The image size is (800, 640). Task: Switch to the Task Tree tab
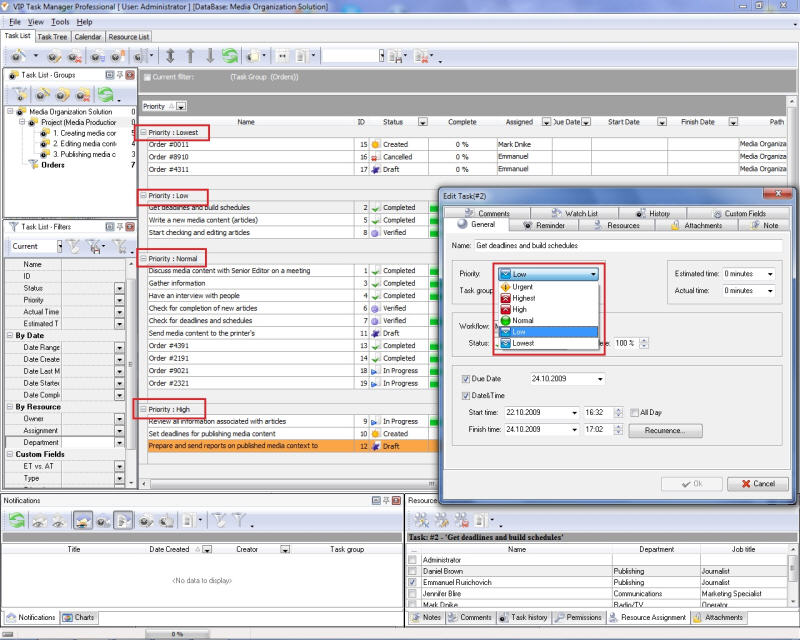click(52, 37)
